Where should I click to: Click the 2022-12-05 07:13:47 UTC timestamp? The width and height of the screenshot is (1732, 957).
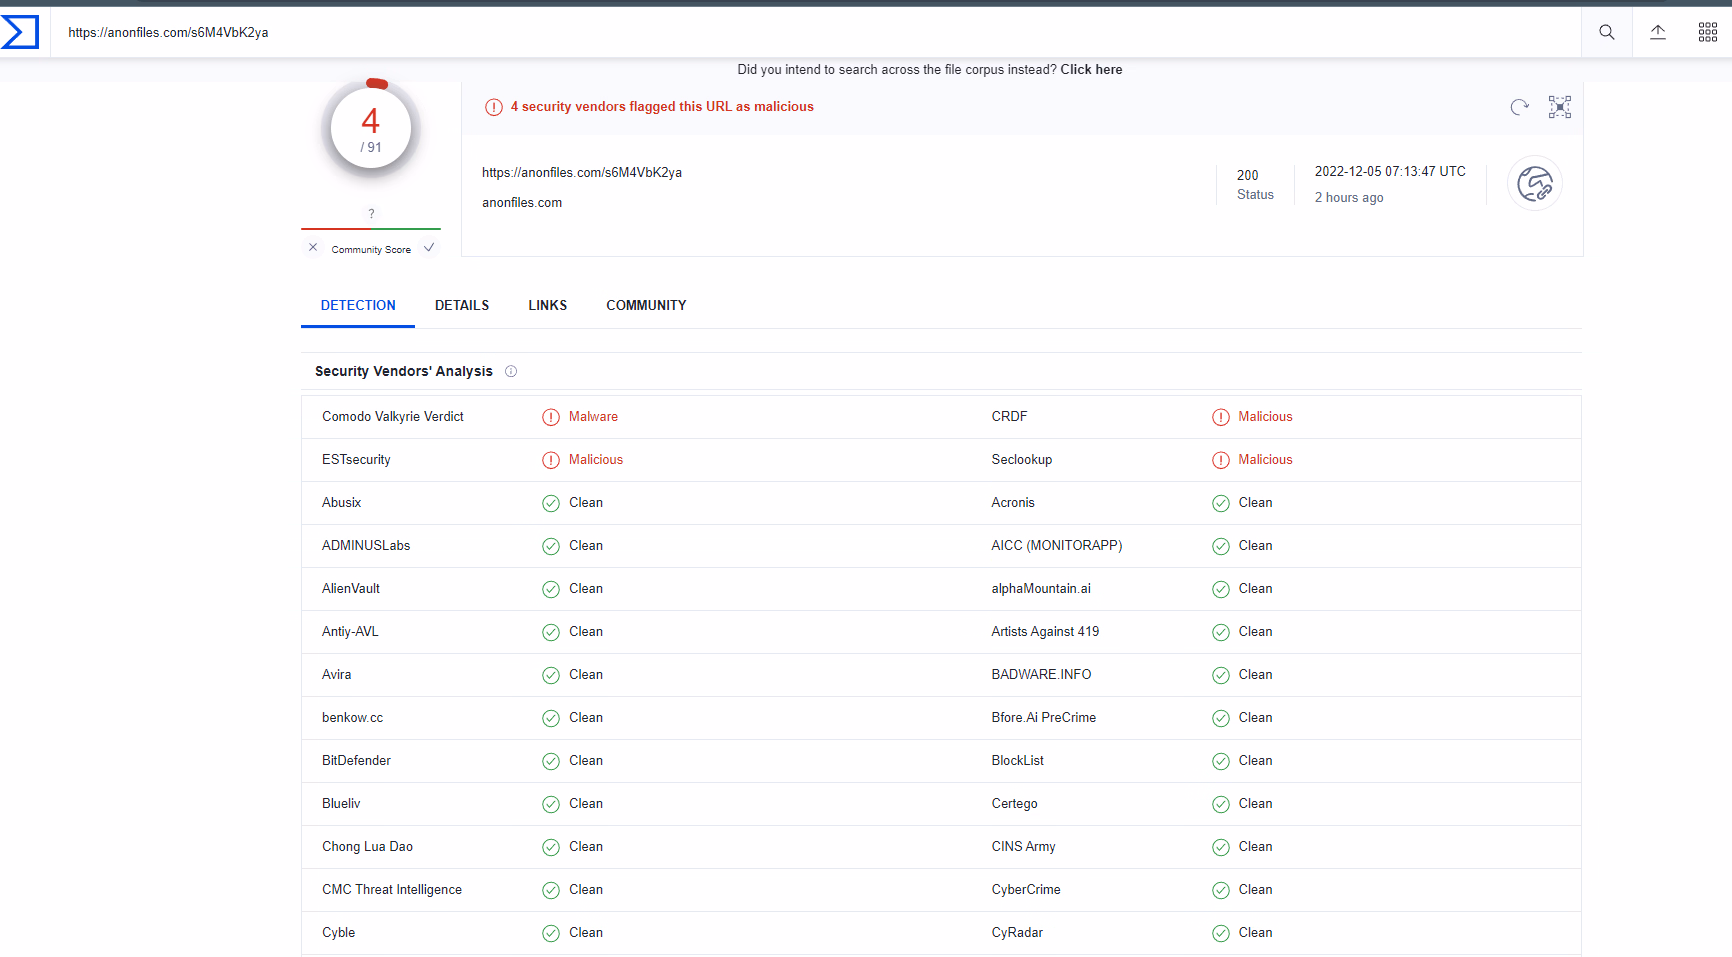click(1390, 172)
